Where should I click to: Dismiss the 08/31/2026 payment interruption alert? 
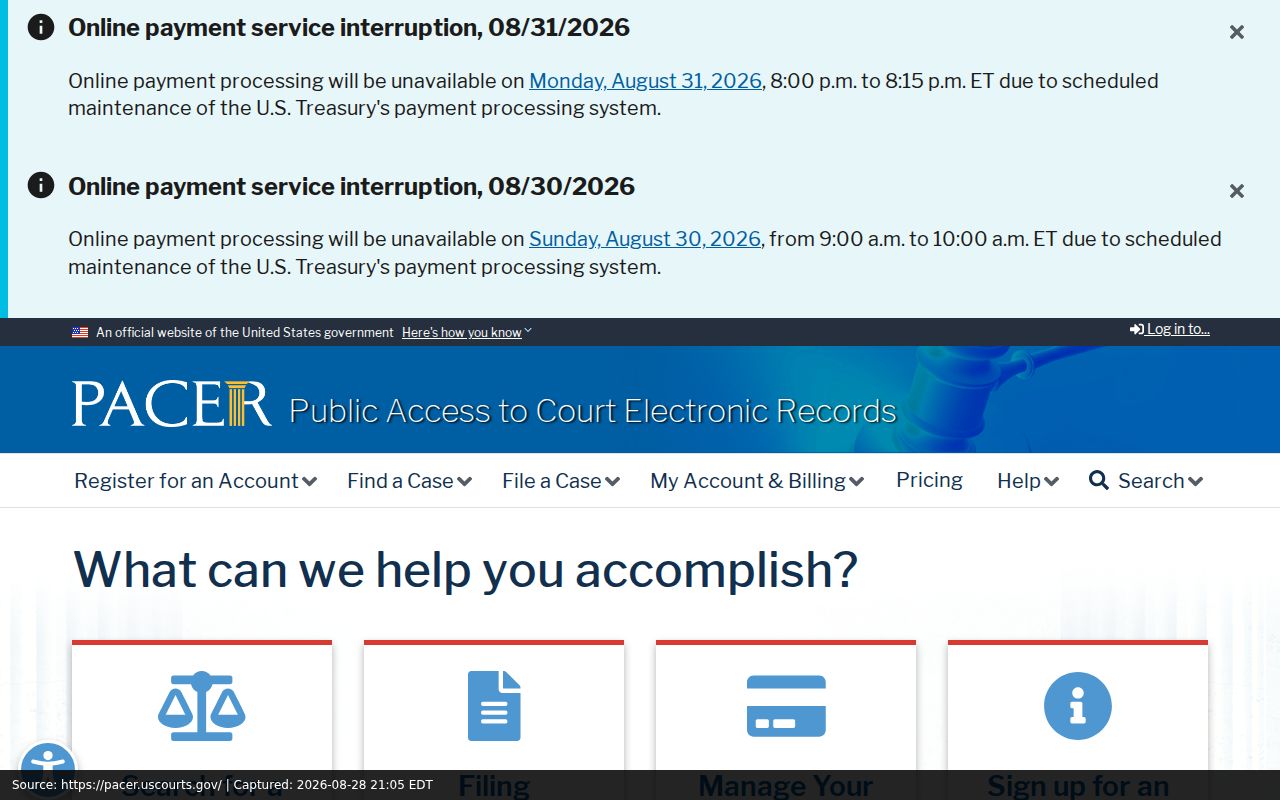(1237, 32)
